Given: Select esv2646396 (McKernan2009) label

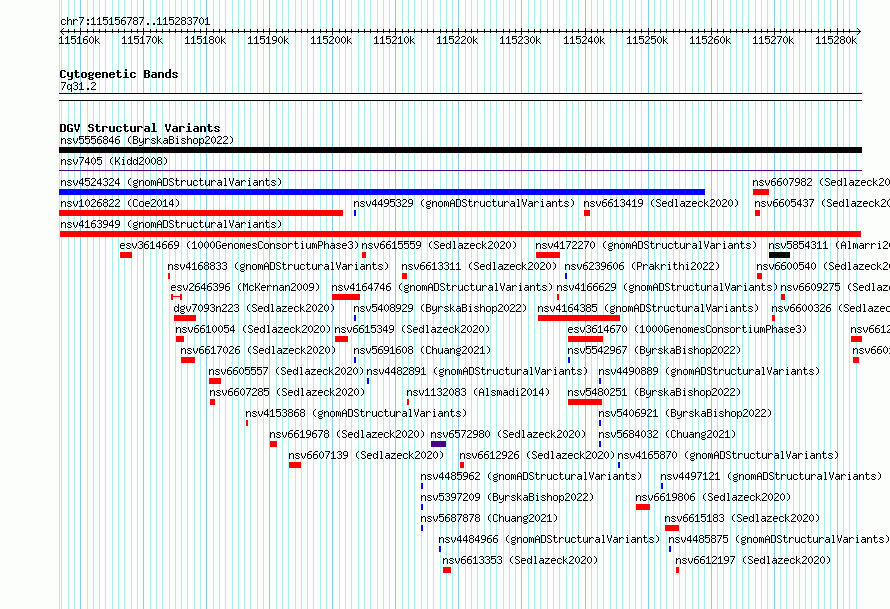Looking at the screenshot, I should tap(245, 287).
